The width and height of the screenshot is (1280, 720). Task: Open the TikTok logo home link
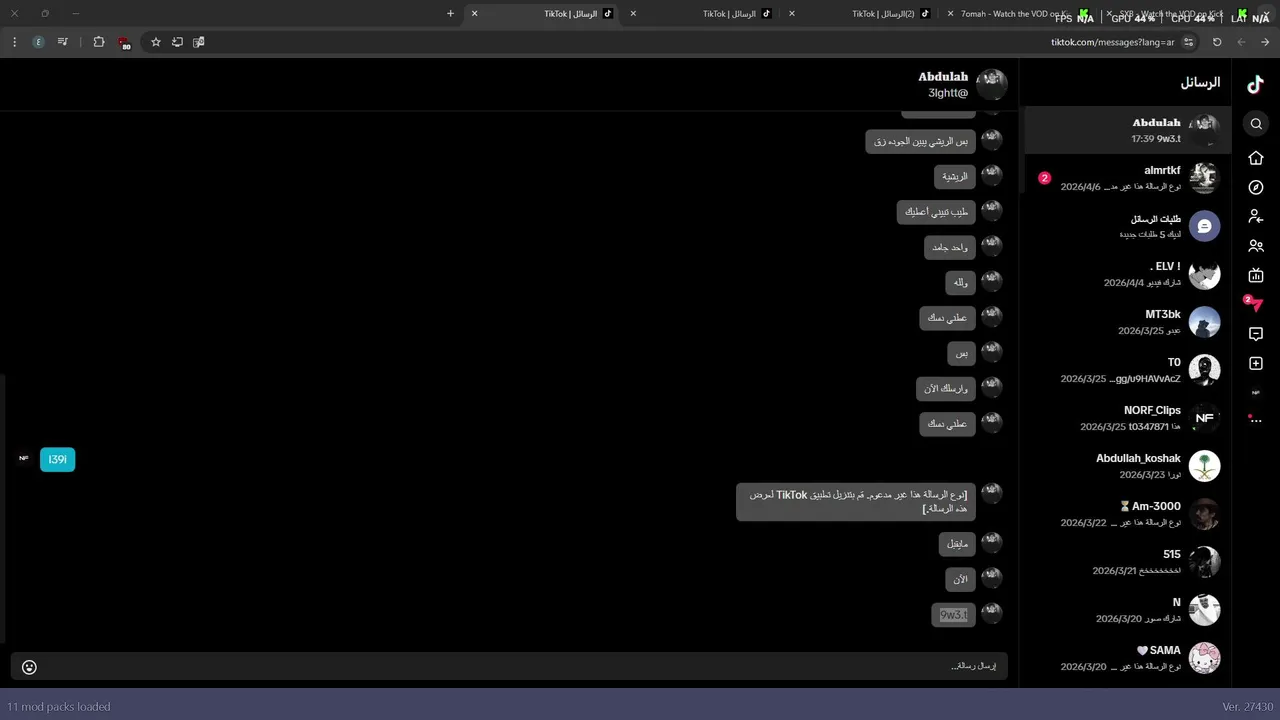pos(1256,85)
